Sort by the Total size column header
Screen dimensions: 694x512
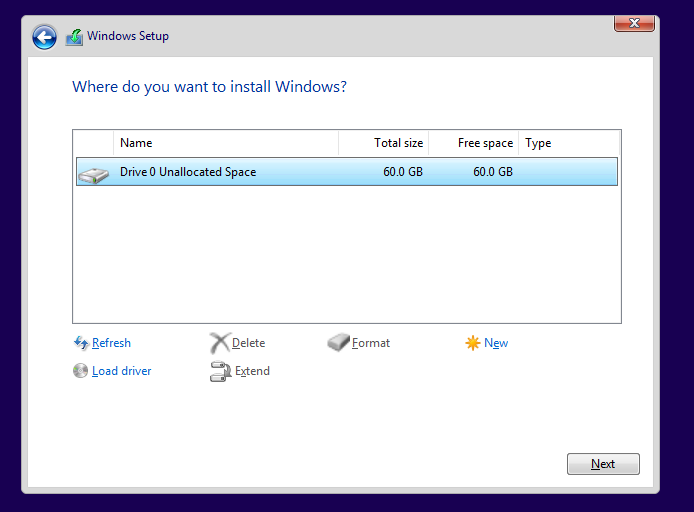coord(384,143)
